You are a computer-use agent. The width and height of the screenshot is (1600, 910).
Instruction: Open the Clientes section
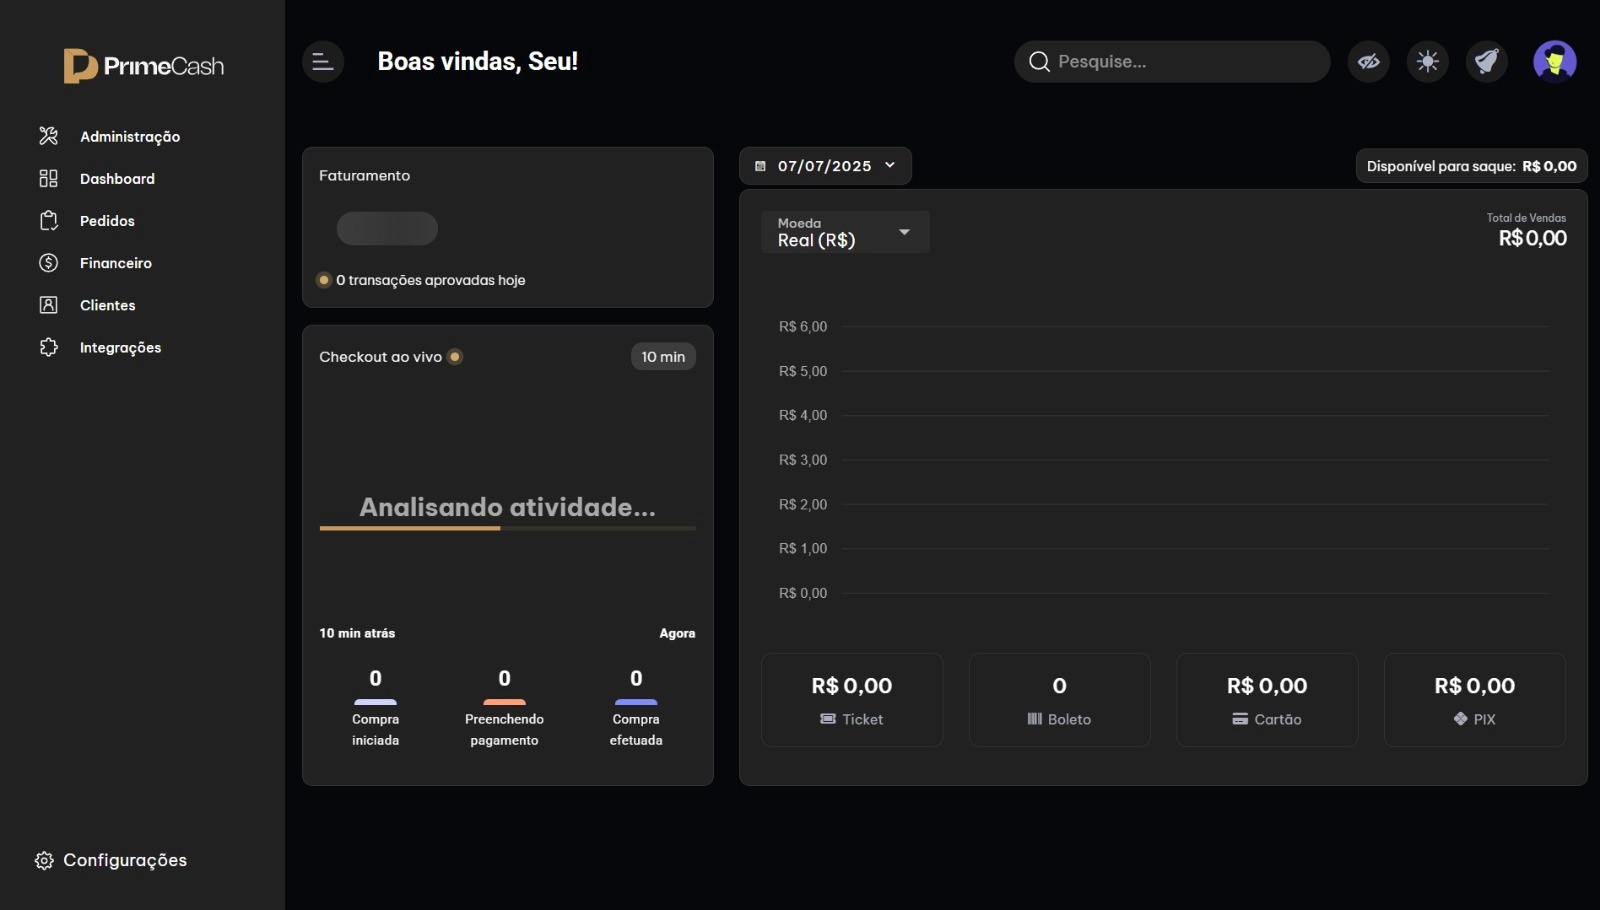tap(108, 305)
